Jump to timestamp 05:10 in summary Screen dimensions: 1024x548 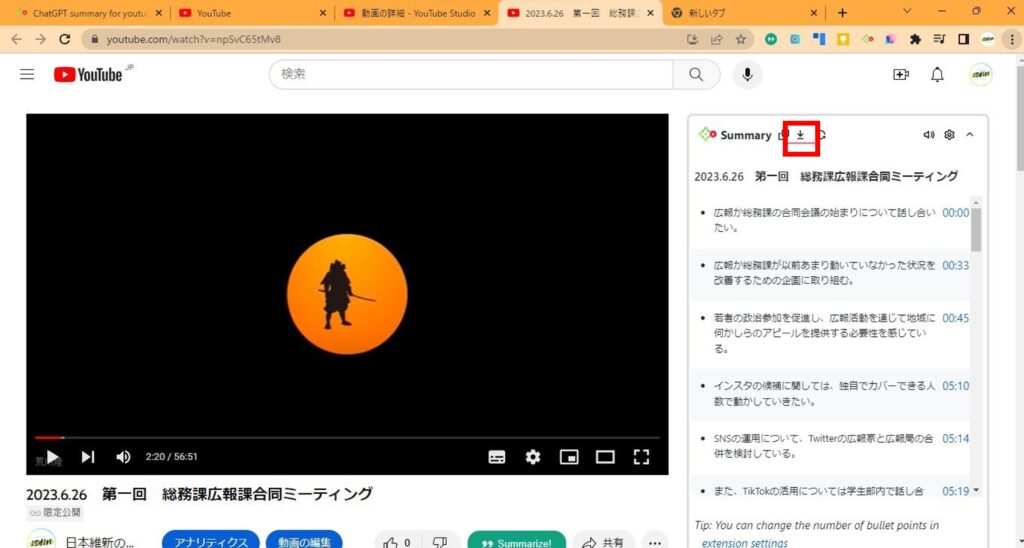pos(955,386)
